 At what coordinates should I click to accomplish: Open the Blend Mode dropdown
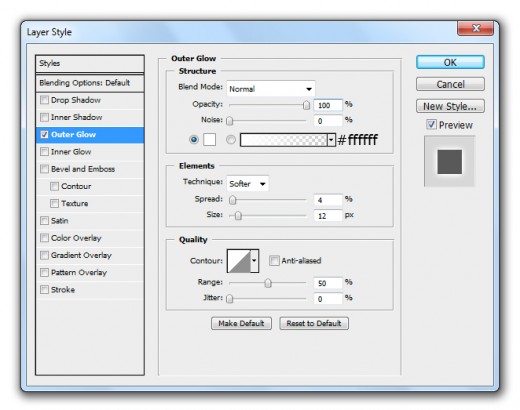[x=271, y=89]
